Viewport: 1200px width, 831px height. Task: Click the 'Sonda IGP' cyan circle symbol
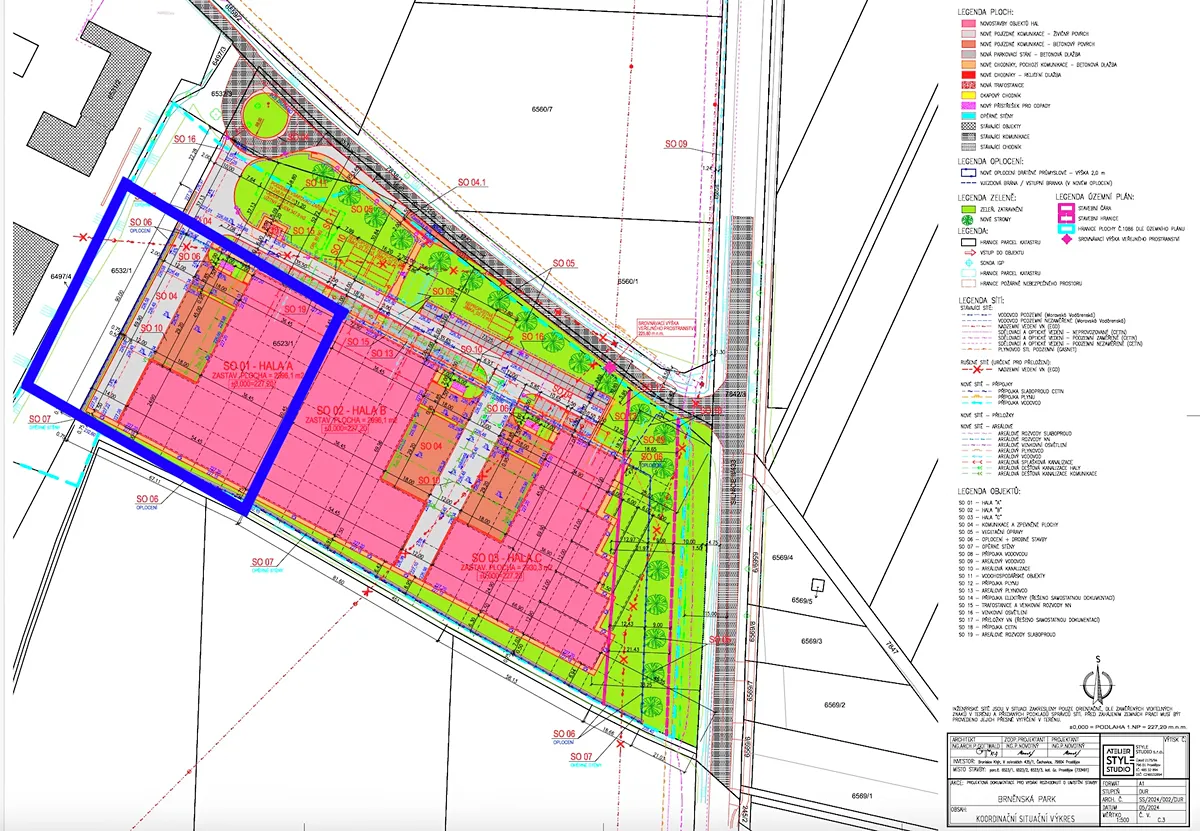(x=968, y=262)
